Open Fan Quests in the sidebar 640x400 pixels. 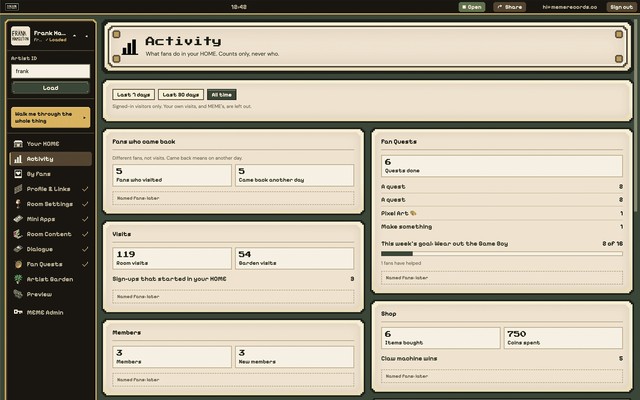50,264
